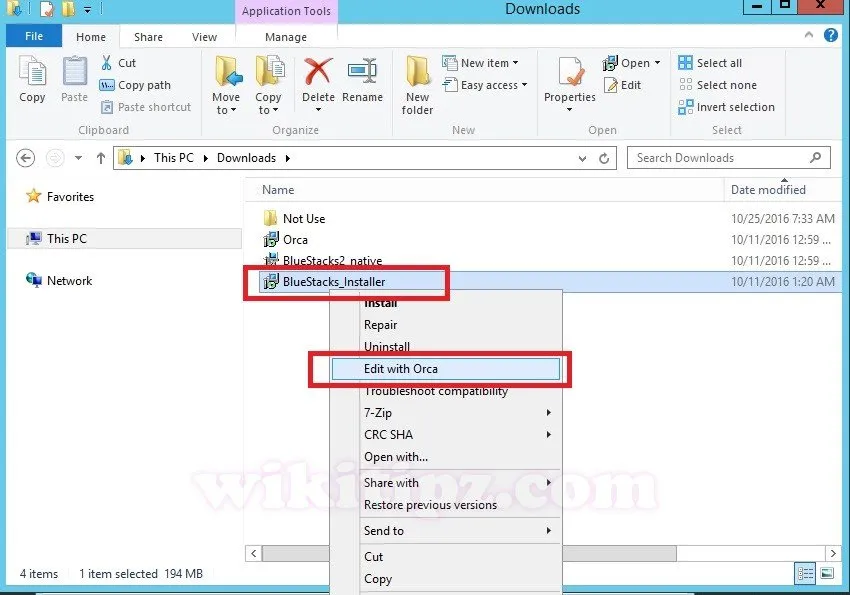Switch to the Share tab
850x595 pixels.
click(x=148, y=37)
